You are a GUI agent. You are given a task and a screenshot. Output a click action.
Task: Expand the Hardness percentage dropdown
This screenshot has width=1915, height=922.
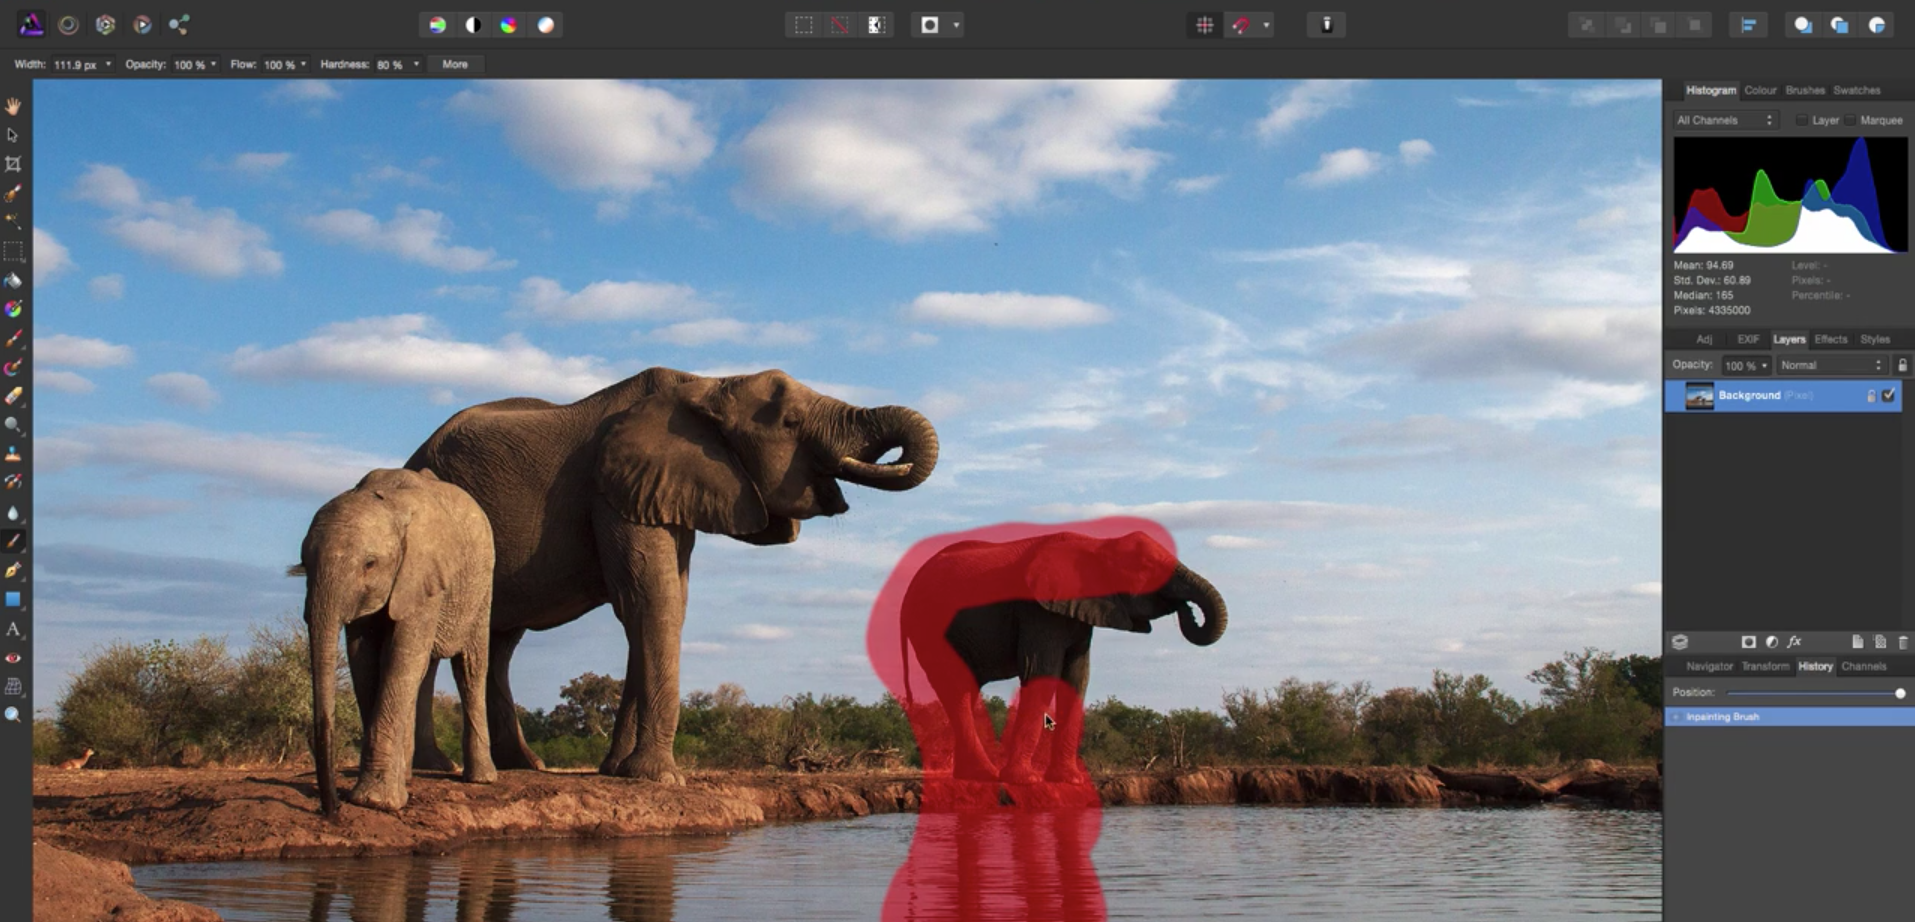416,65
